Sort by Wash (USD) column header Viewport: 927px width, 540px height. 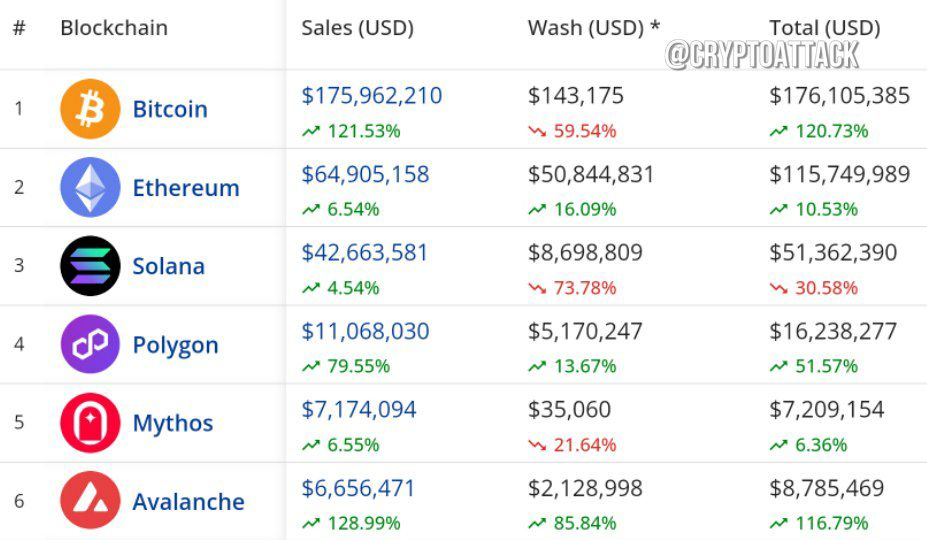594,28
